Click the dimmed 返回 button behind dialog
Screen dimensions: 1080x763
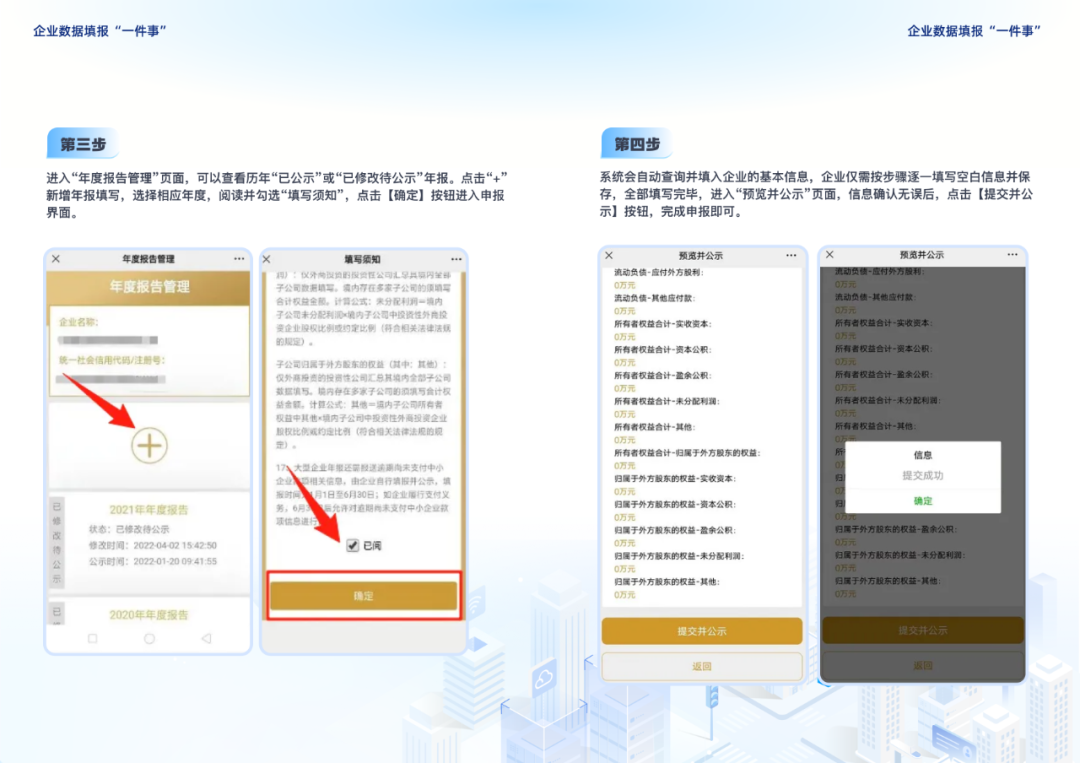[x=923, y=666]
